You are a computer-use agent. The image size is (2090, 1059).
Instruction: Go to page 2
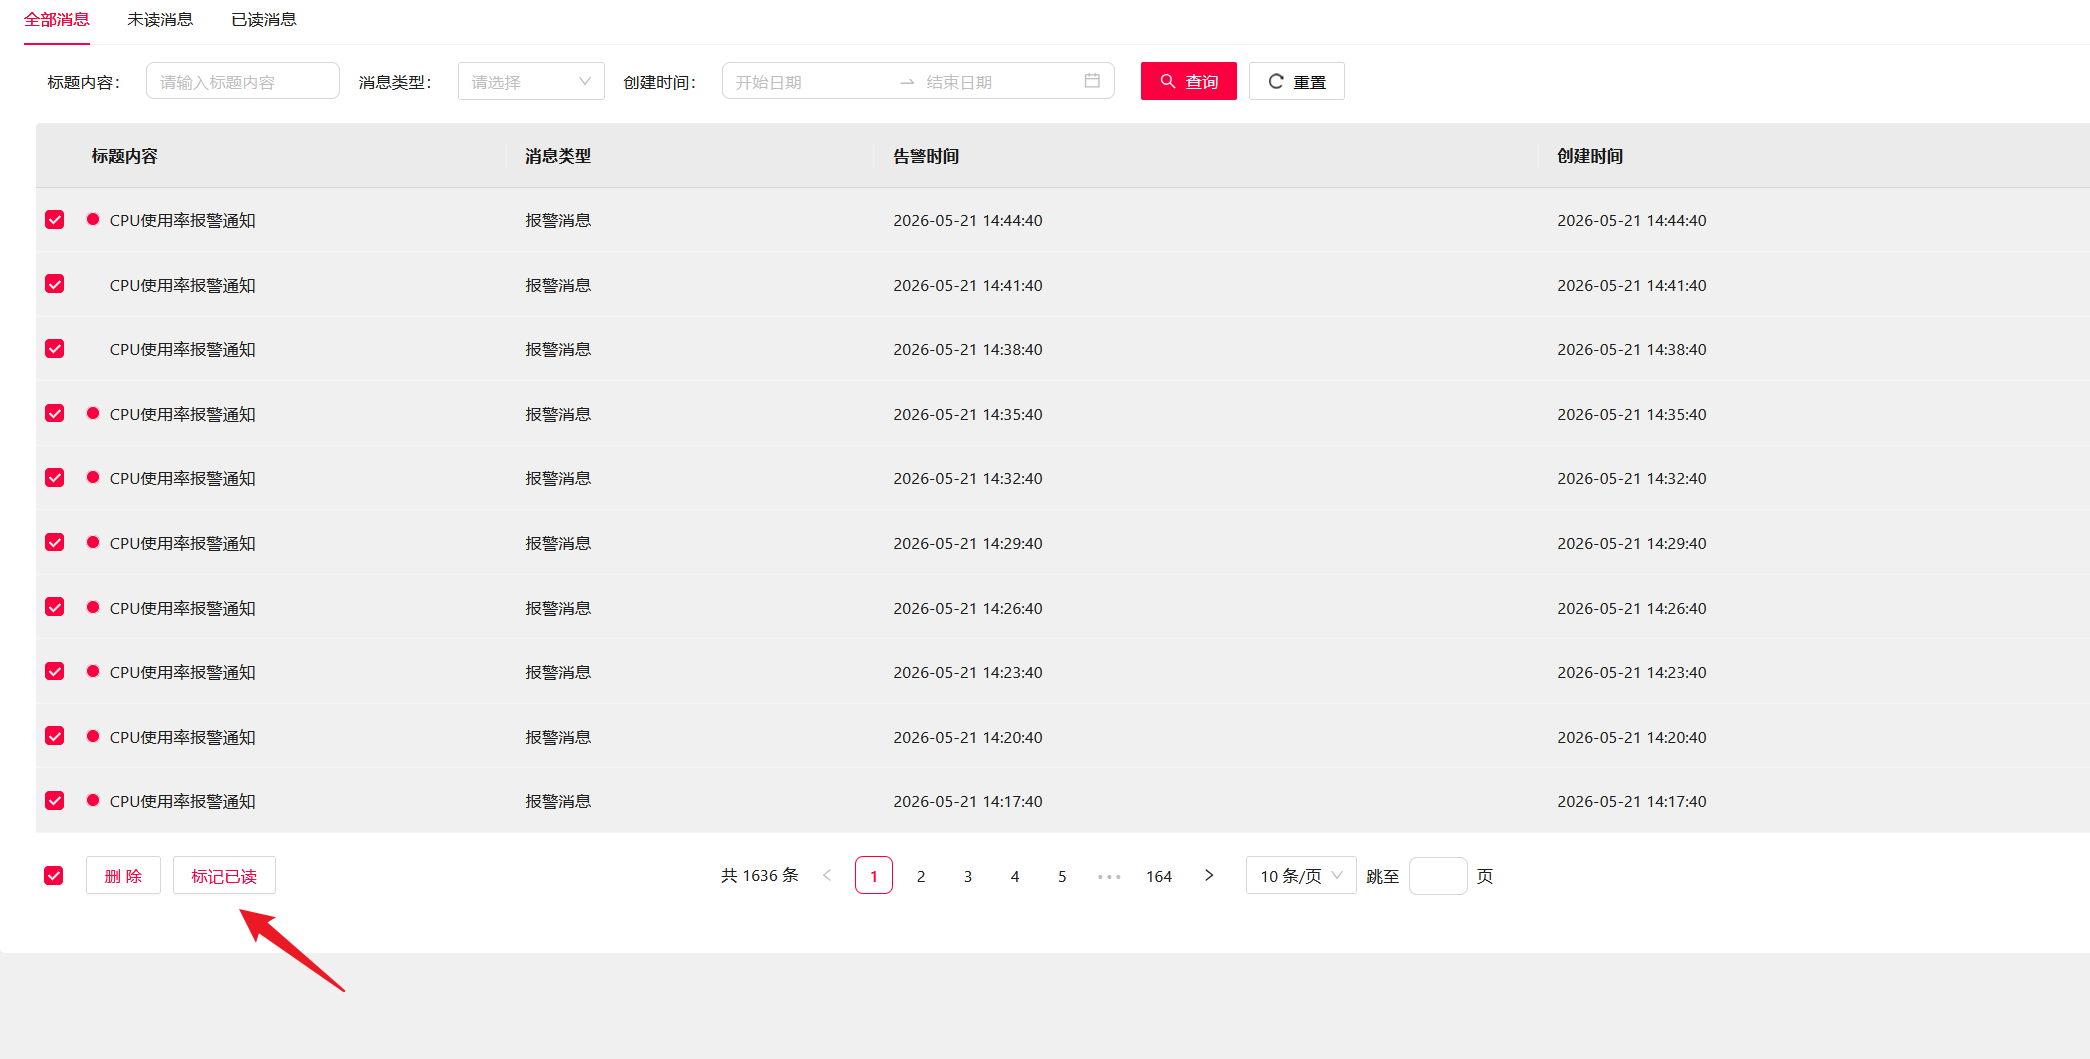pos(921,876)
